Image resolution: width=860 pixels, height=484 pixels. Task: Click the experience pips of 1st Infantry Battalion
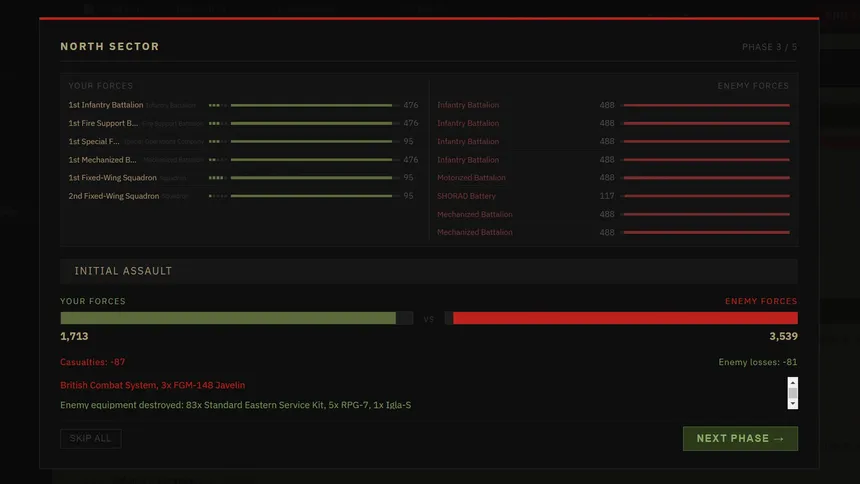(x=218, y=105)
